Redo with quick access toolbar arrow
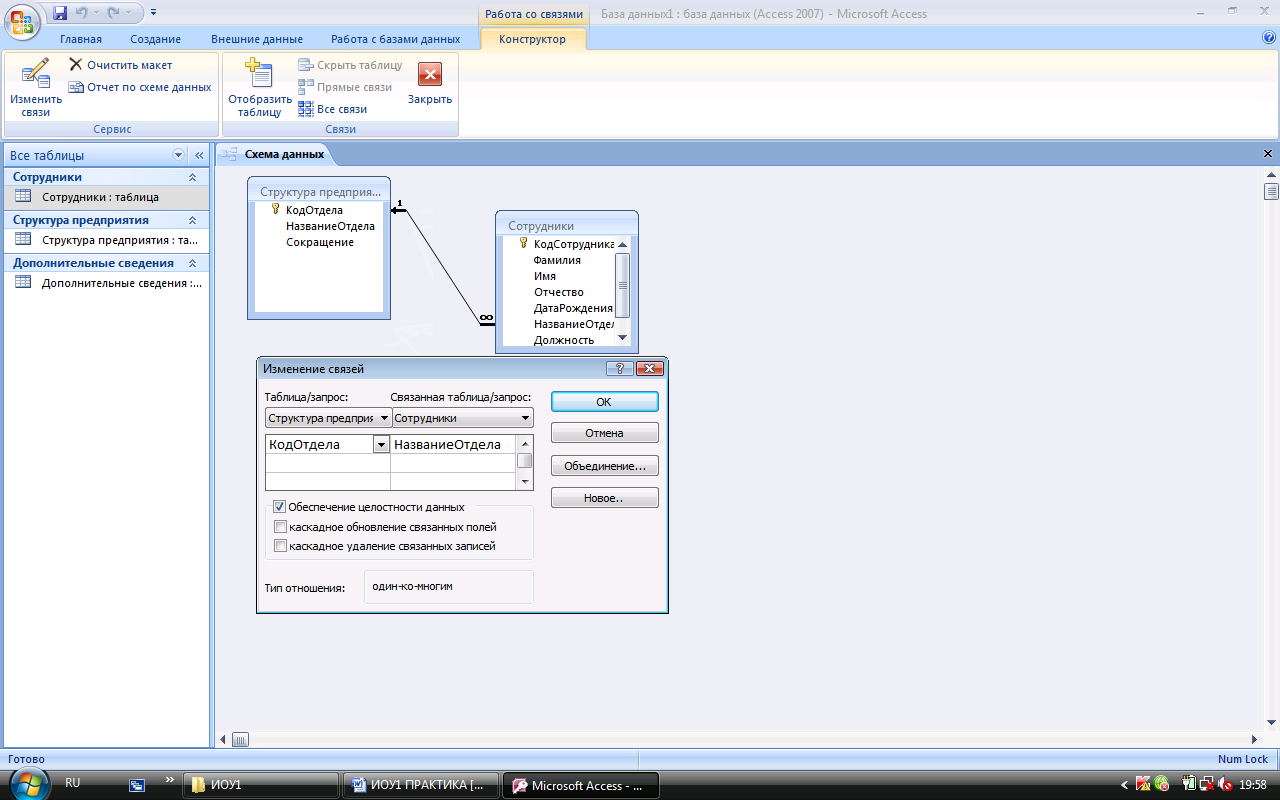This screenshot has width=1280, height=800. click(112, 13)
